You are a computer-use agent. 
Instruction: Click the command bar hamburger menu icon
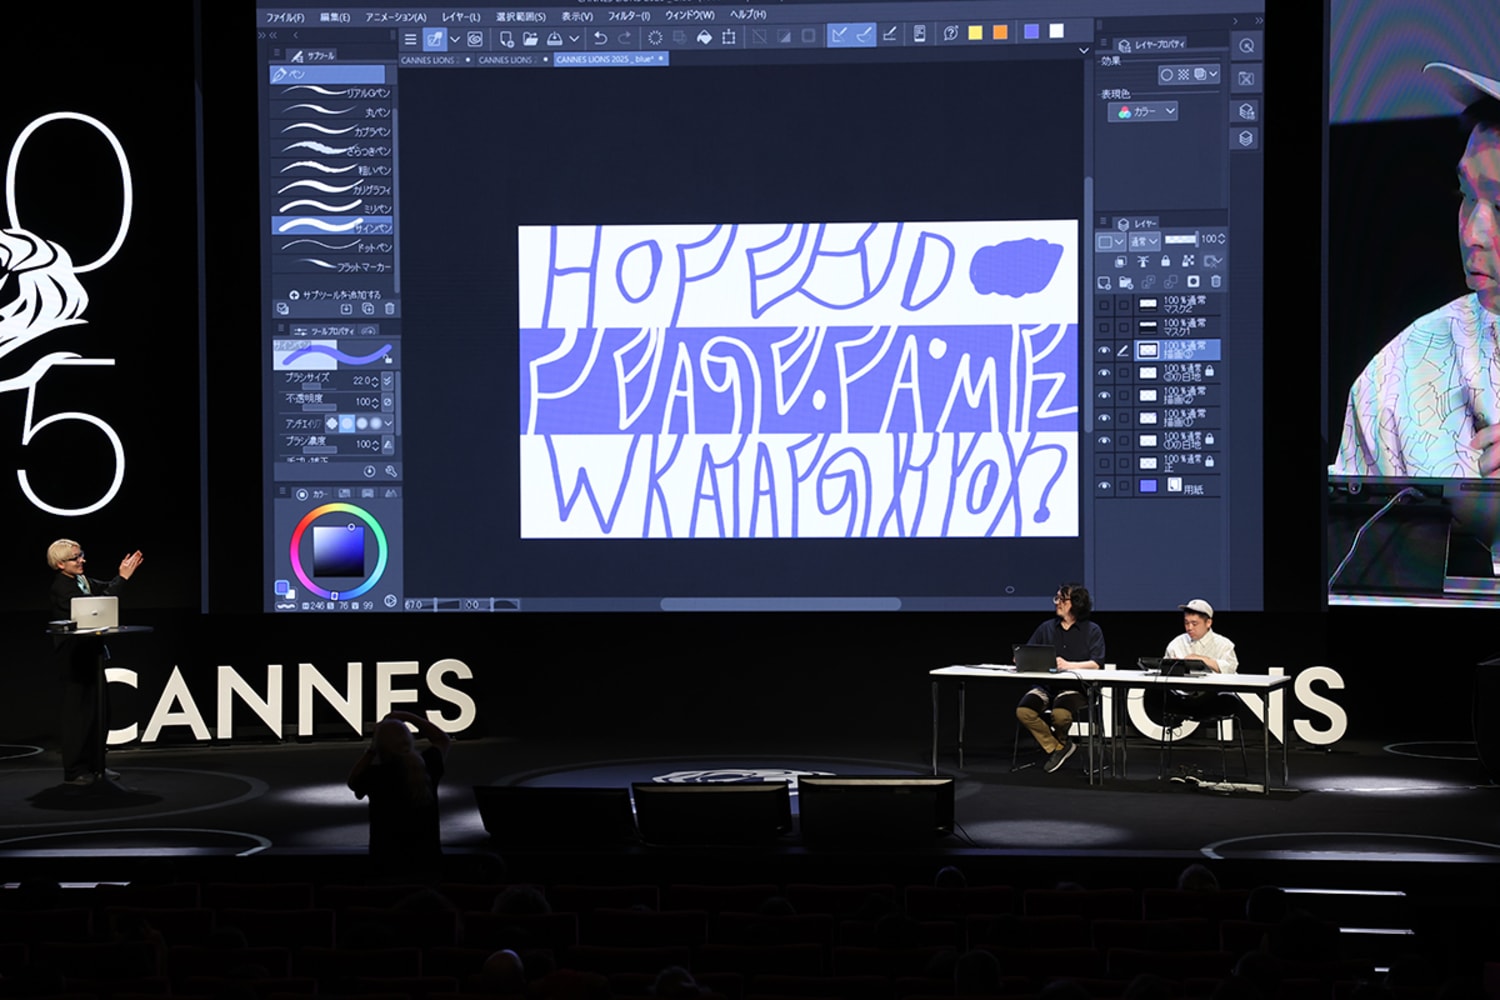(410, 39)
